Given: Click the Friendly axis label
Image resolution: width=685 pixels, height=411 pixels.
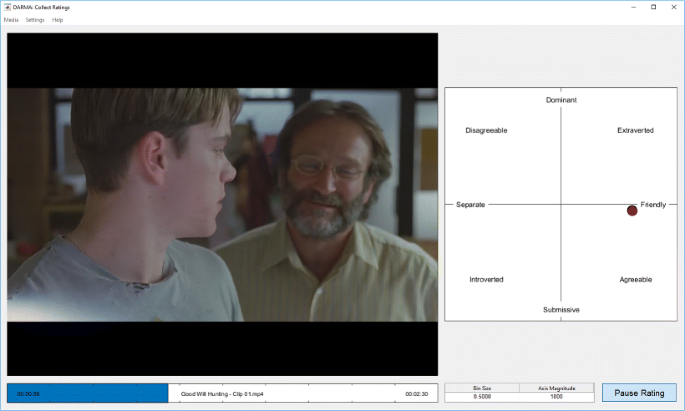Looking at the screenshot, I should click(653, 204).
